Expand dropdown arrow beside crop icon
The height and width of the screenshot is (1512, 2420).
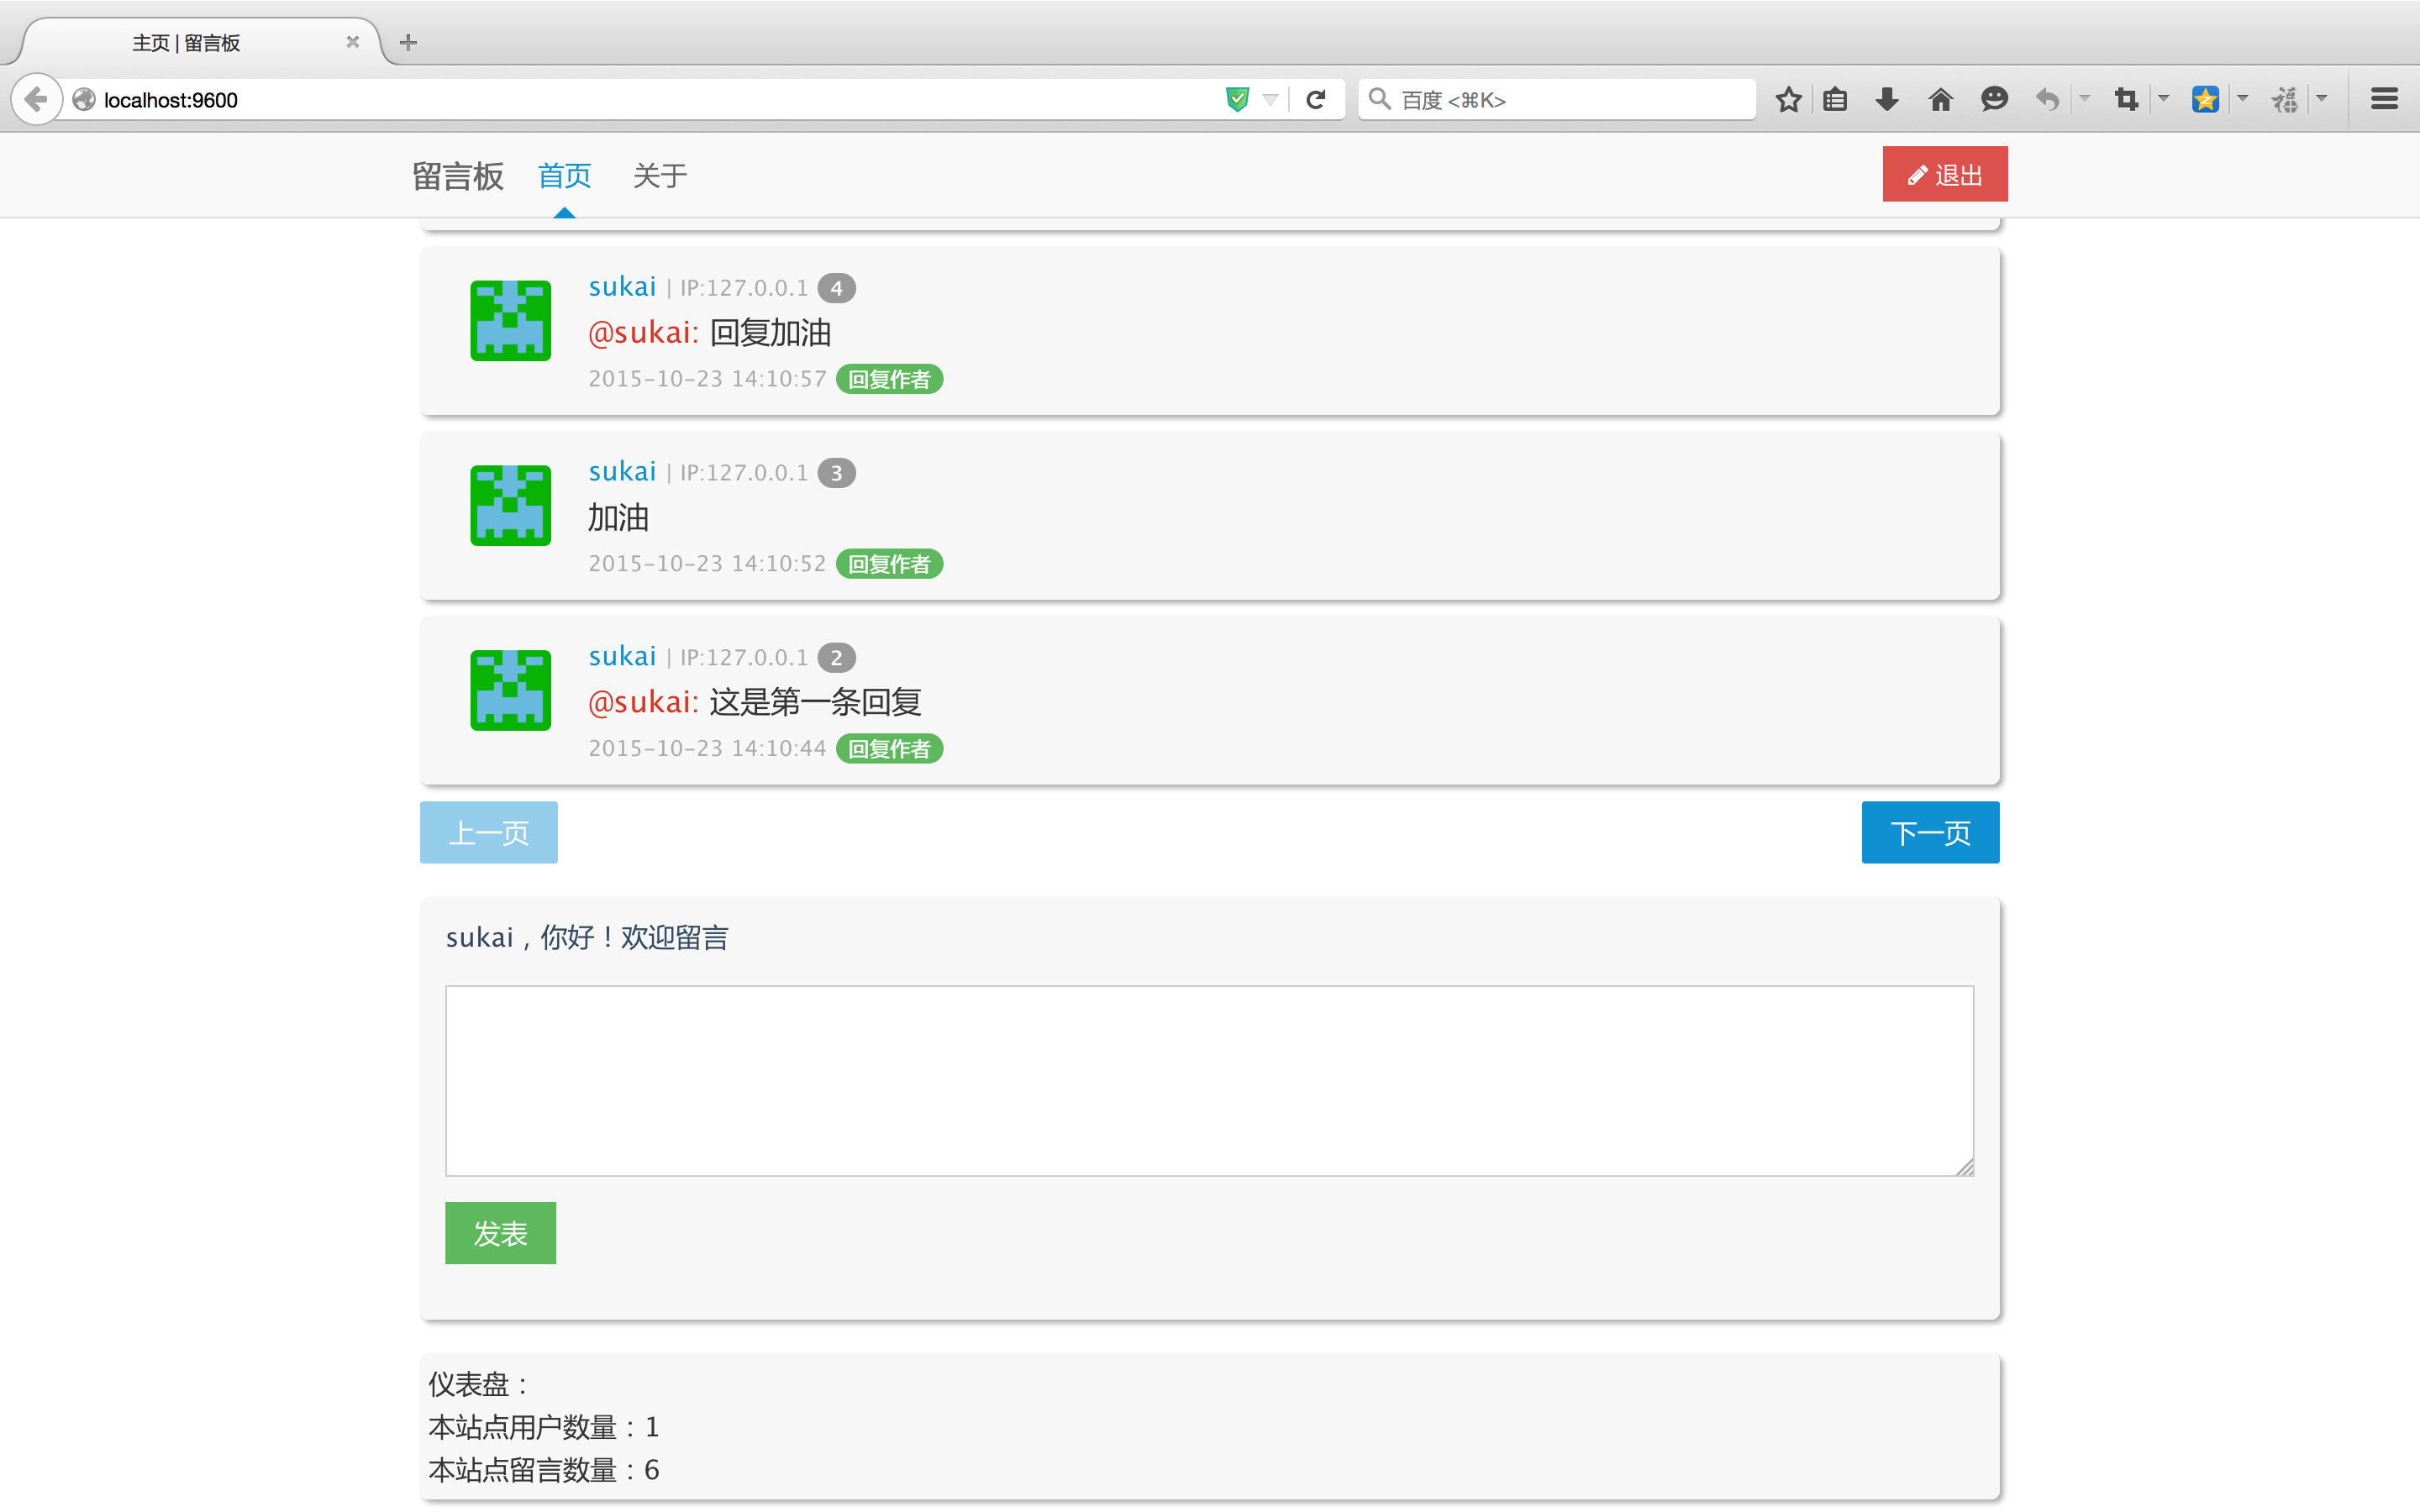pos(2164,99)
